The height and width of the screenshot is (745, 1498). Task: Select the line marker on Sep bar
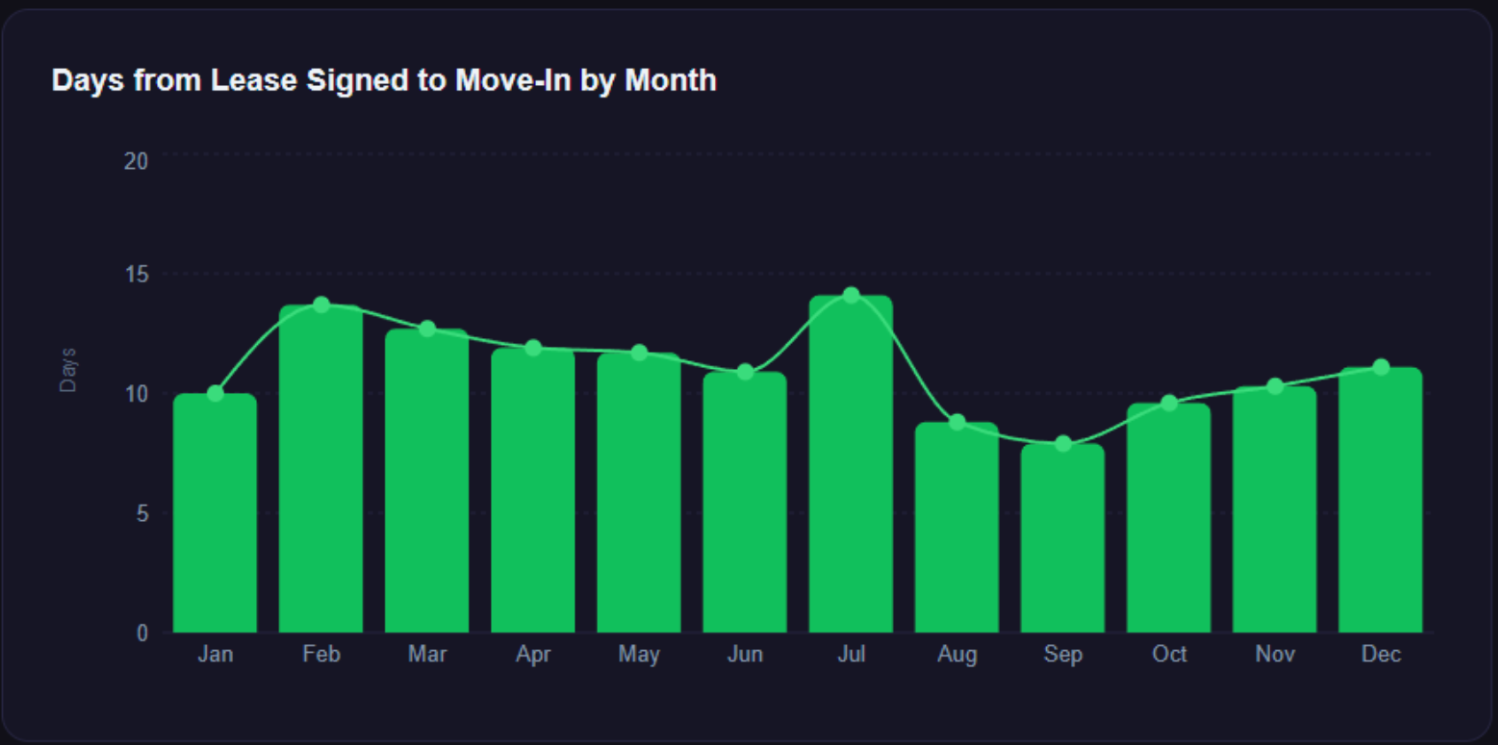(x=1063, y=443)
